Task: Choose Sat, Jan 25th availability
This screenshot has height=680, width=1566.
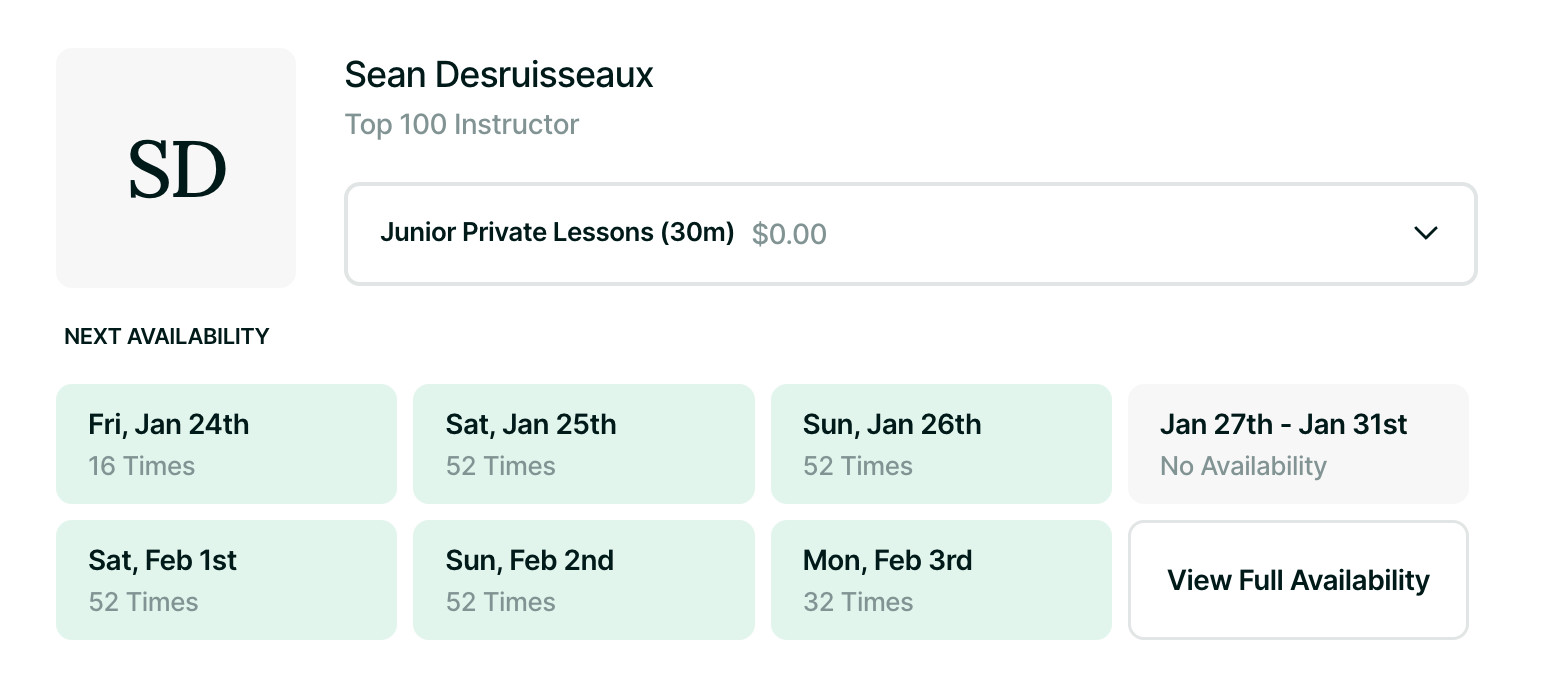Action: coord(583,443)
